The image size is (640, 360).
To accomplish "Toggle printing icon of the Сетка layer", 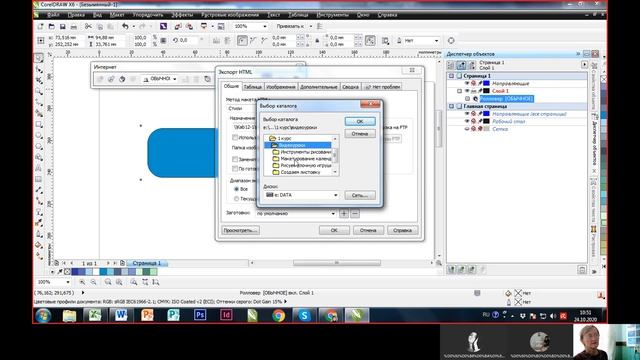I will click(474, 129).
